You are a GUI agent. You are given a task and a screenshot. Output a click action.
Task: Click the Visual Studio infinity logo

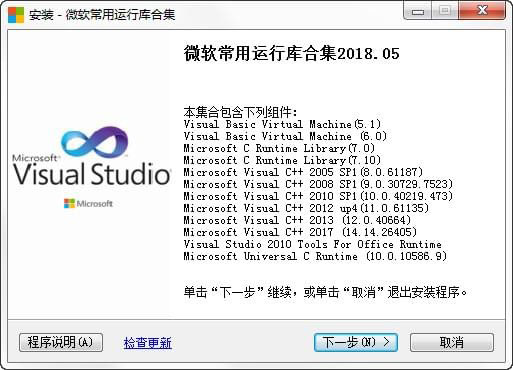pyautogui.click(x=95, y=142)
